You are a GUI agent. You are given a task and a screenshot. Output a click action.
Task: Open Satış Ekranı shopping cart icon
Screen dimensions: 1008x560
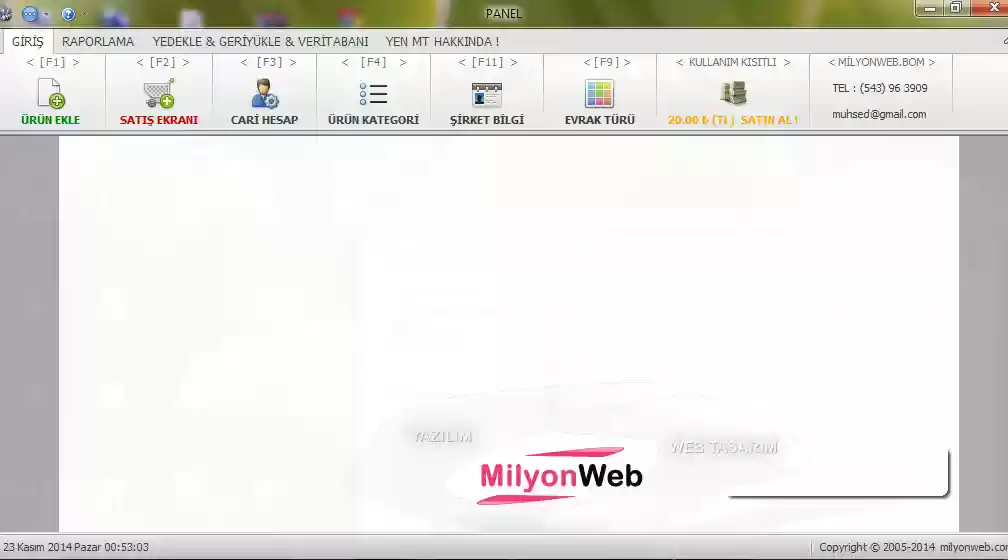point(158,94)
